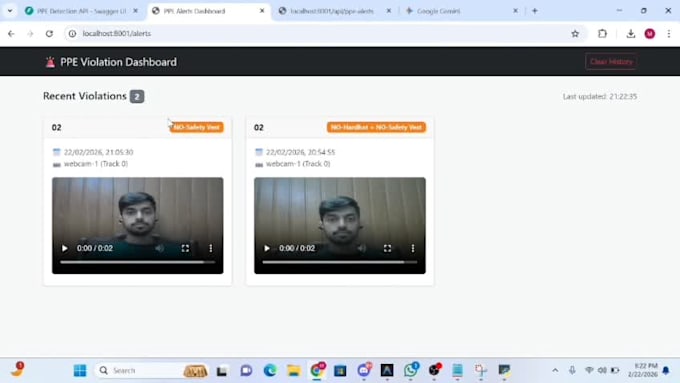Seek in the 20:54:55 video progress bar

pyautogui.click(x=340, y=262)
